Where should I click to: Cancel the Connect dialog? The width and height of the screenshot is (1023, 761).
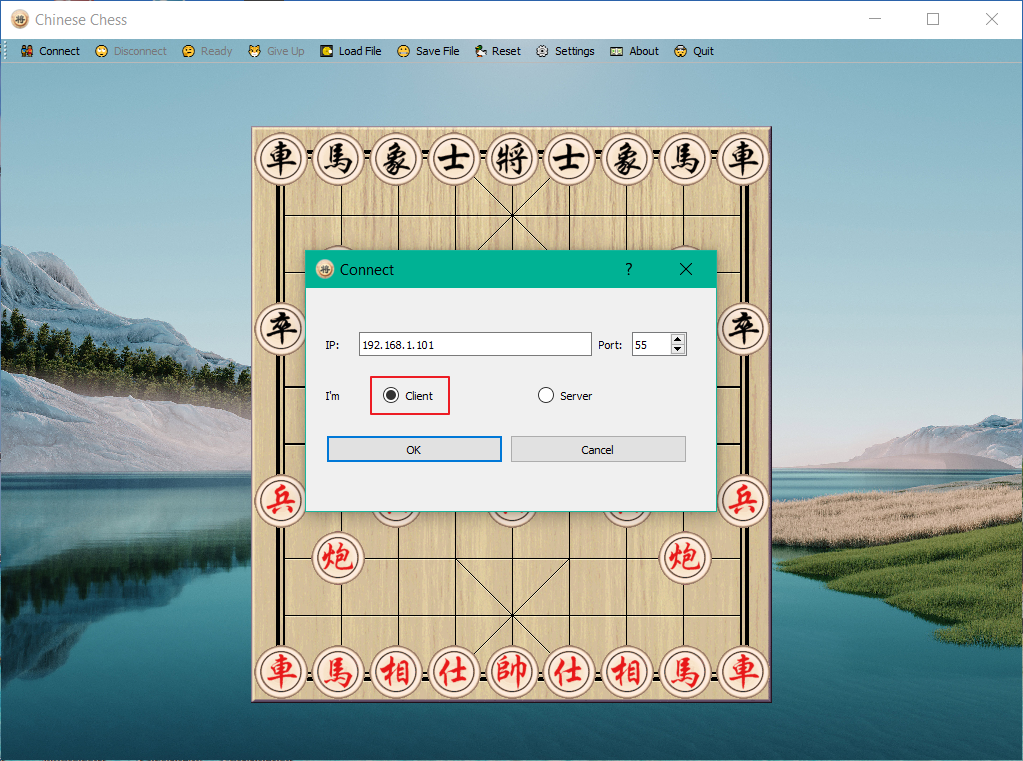tap(598, 450)
